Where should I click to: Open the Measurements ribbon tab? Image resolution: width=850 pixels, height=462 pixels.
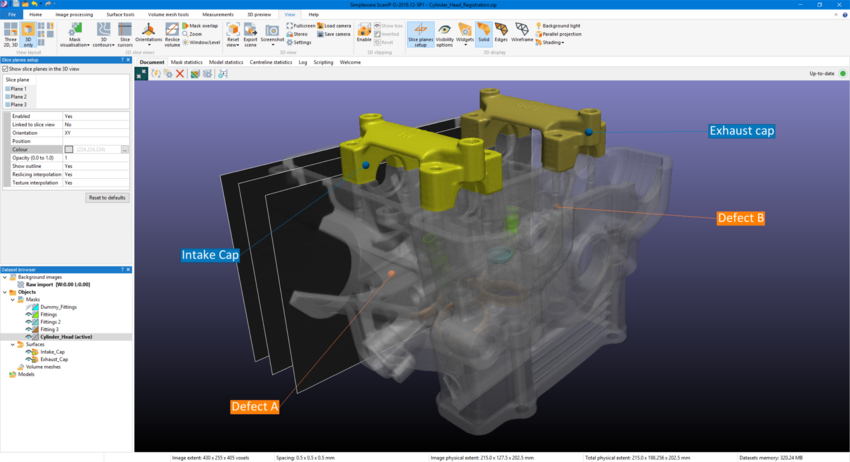217,15
